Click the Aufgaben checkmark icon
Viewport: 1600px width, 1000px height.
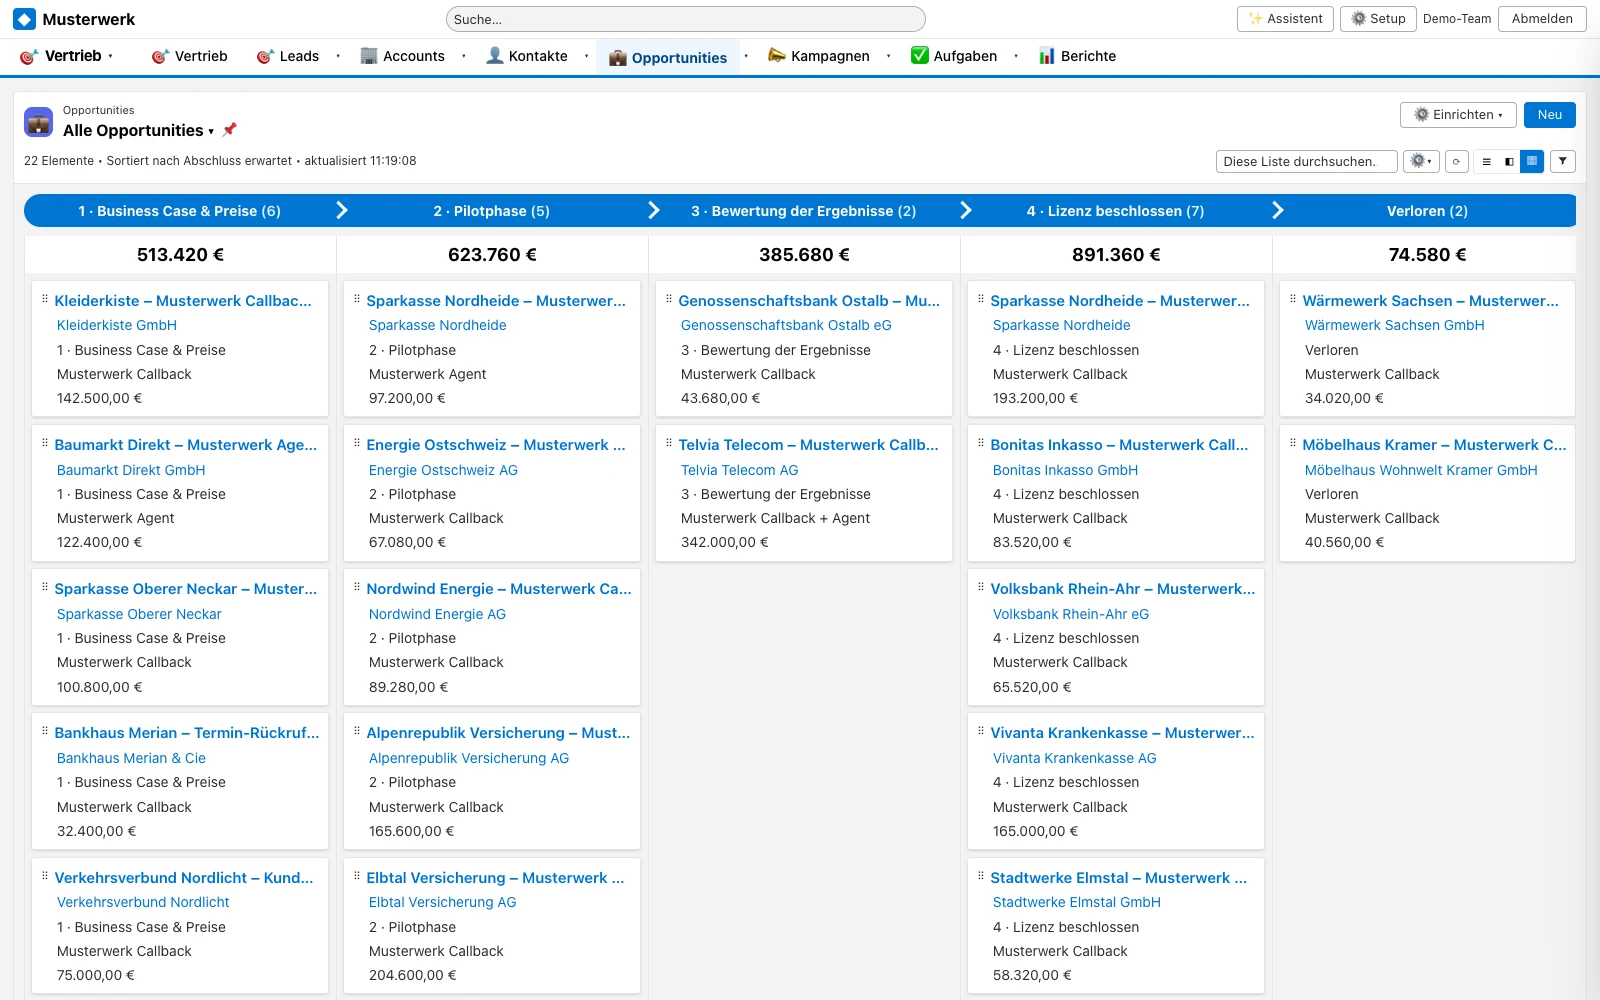919,56
